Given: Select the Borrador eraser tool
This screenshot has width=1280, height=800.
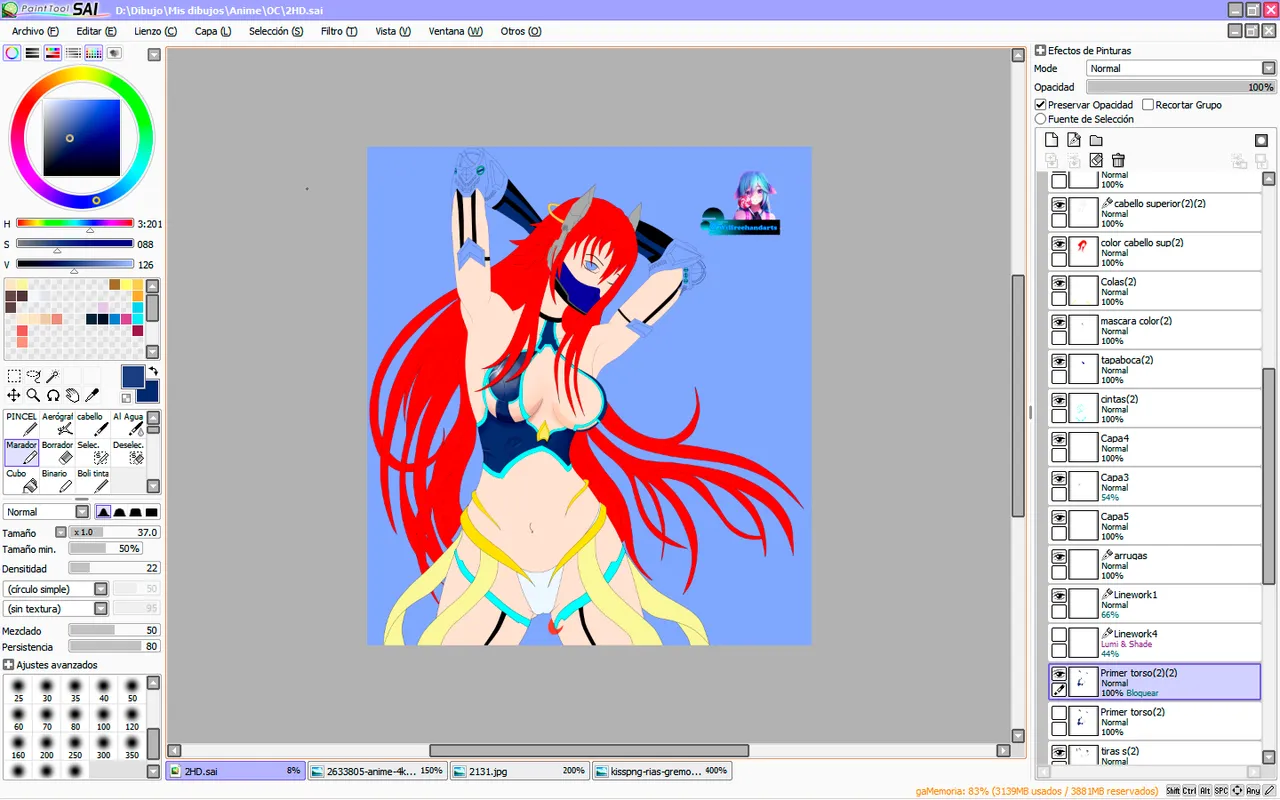Looking at the screenshot, I should 58,452.
